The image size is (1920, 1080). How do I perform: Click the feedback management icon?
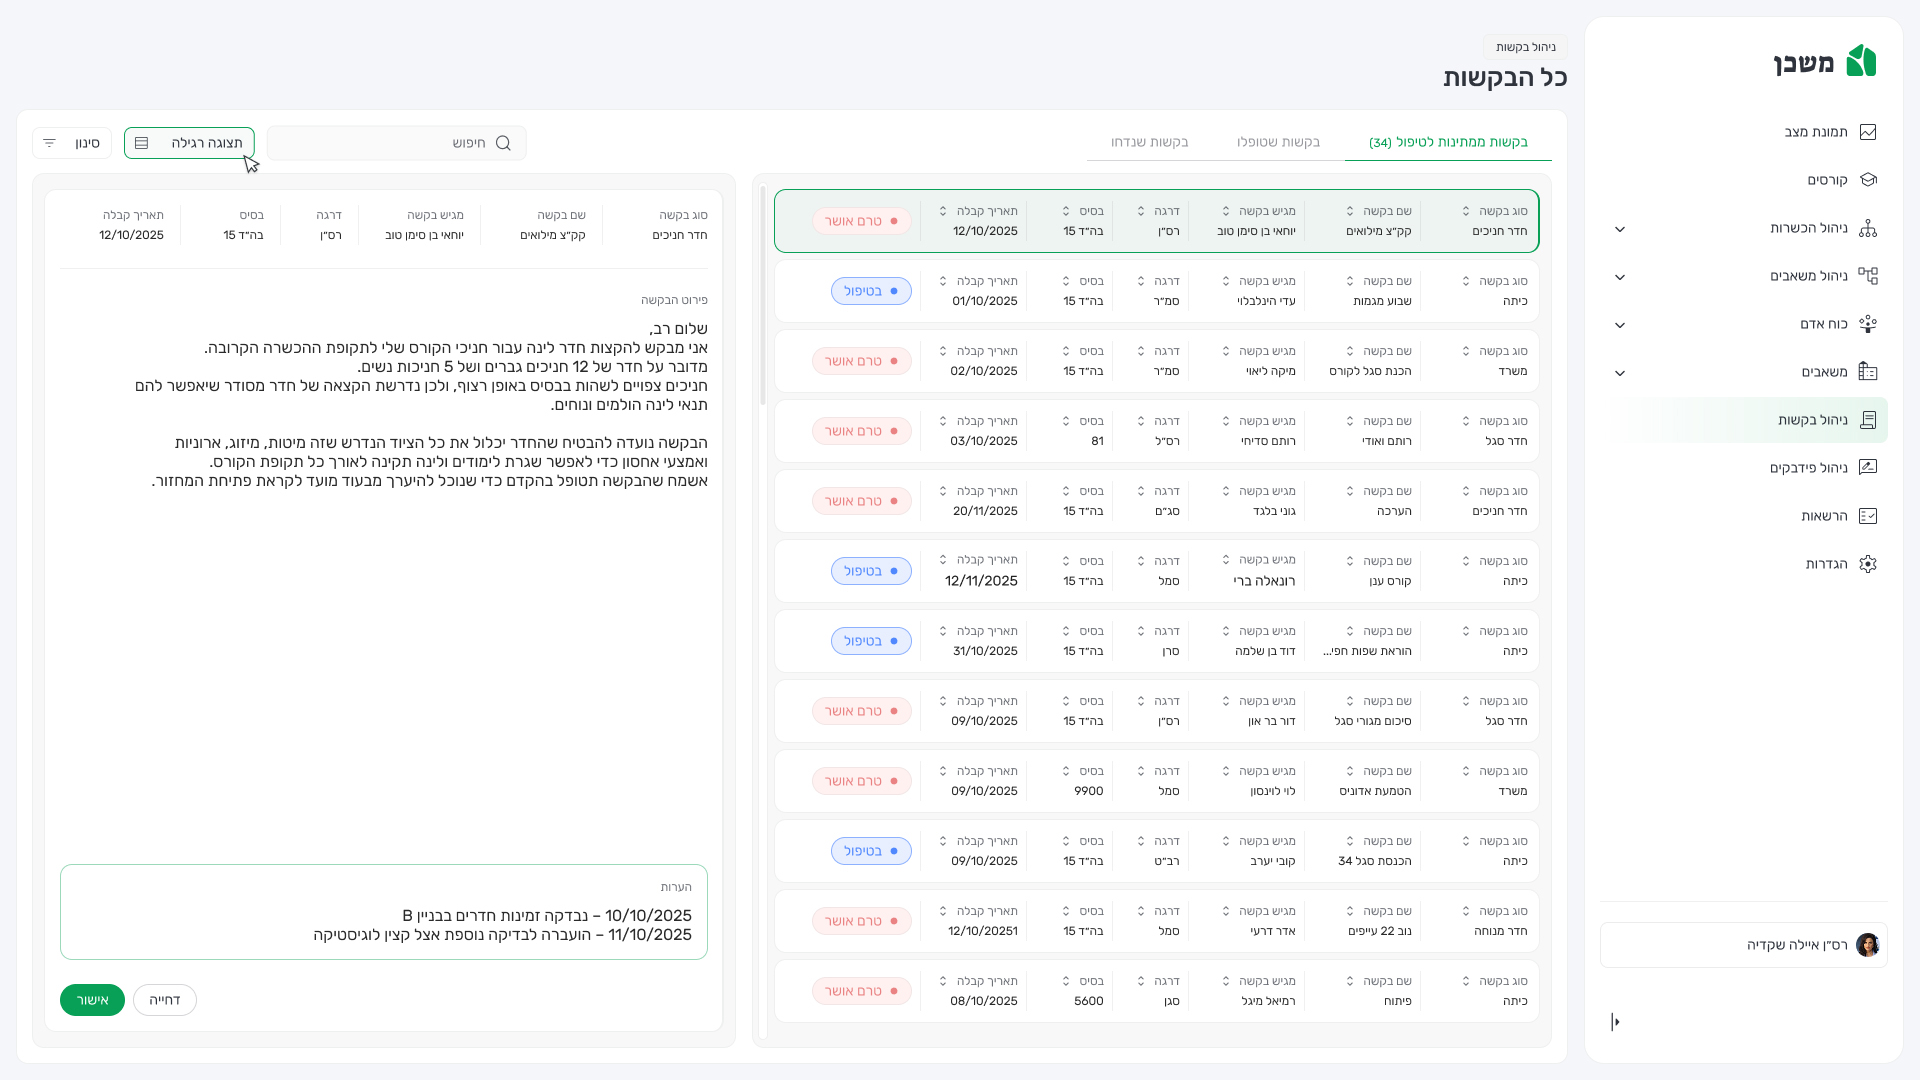pos(1867,468)
